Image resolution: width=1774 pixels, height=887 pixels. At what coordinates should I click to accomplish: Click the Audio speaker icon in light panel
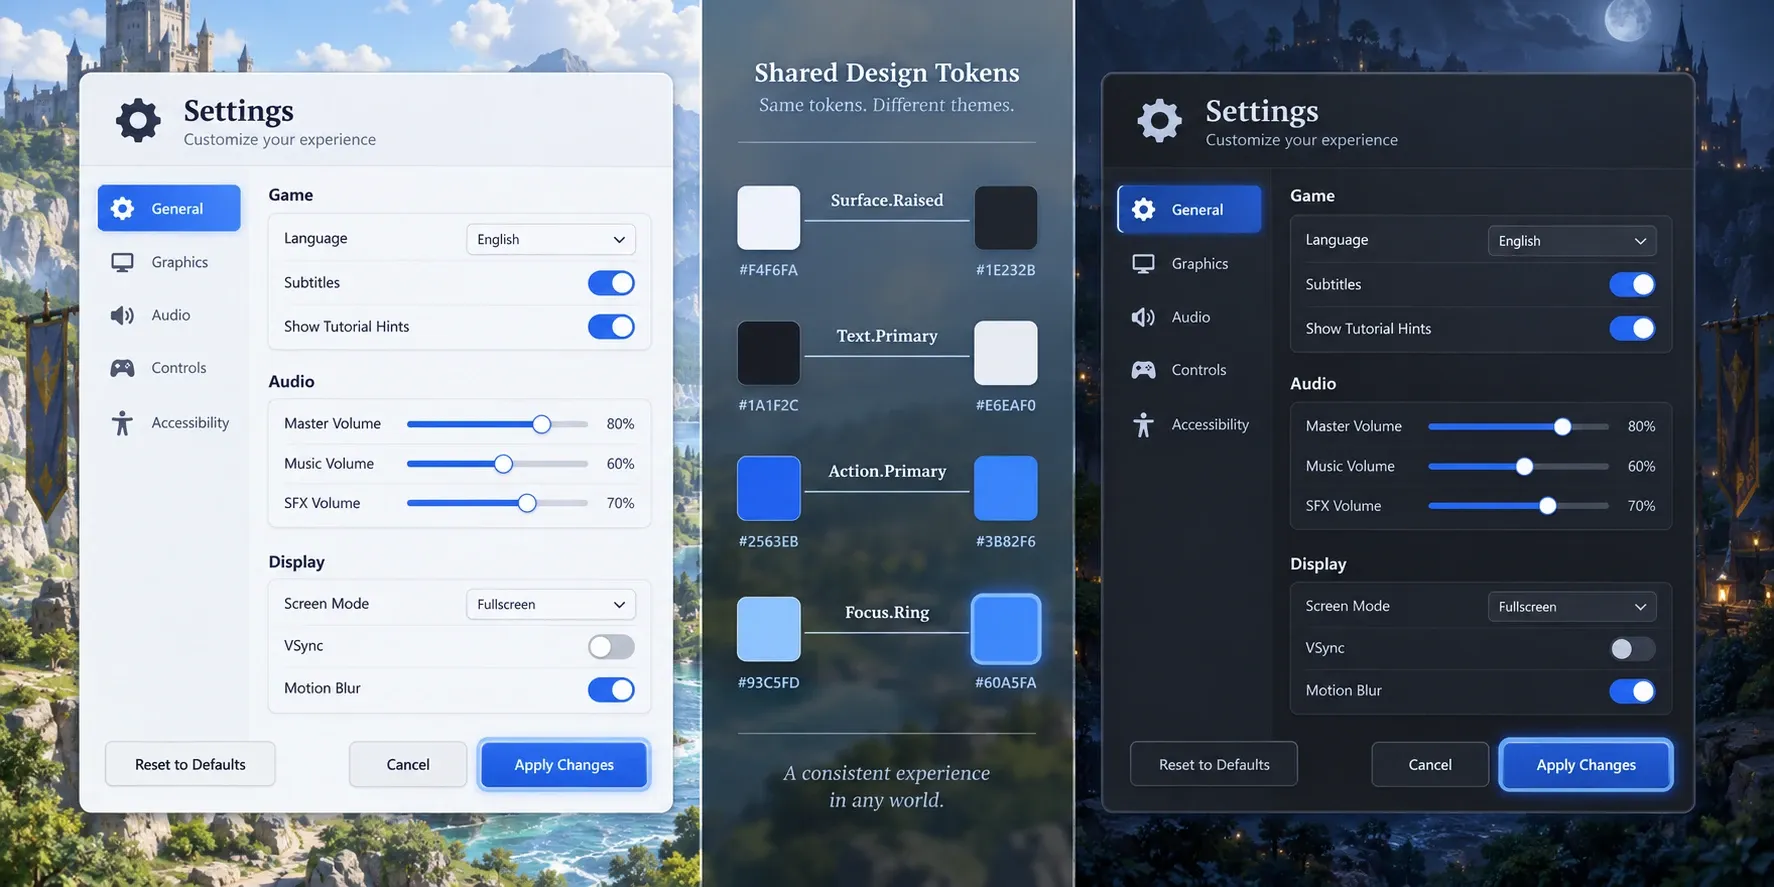[x=122, y=316]
